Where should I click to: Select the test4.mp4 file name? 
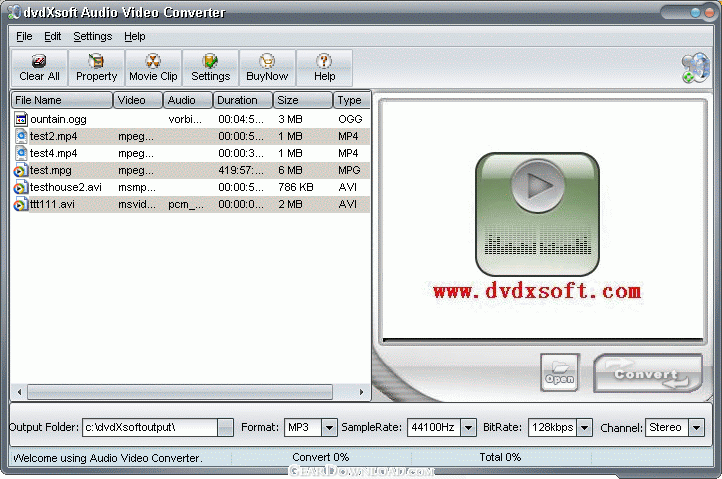pos(53,153)
